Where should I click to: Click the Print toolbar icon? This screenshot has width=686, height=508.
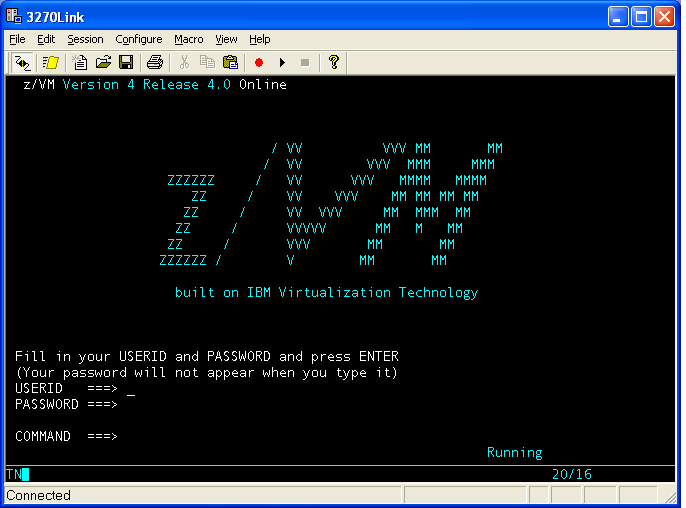click(154, 63)
